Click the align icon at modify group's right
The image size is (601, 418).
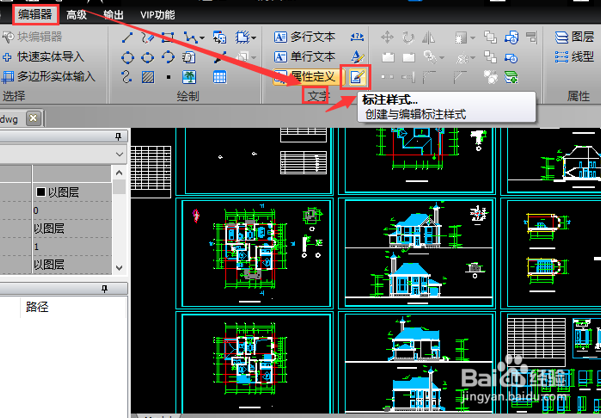coord(531,38)
